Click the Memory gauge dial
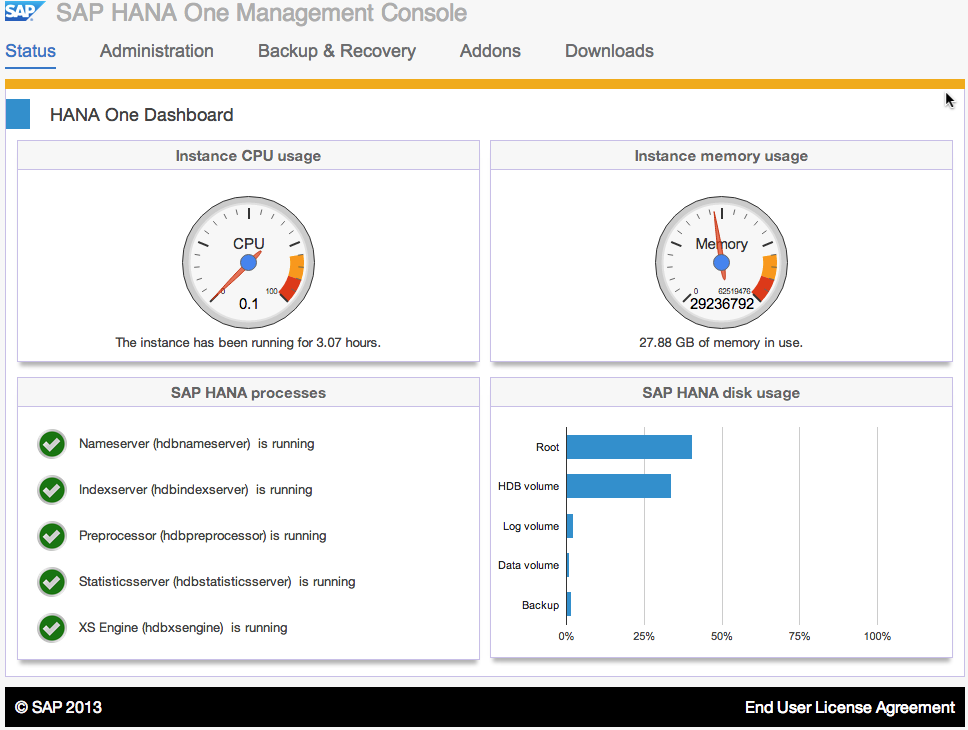Viewport: 968px width, 730px height. pyautogui.click(x=721, y=262)
